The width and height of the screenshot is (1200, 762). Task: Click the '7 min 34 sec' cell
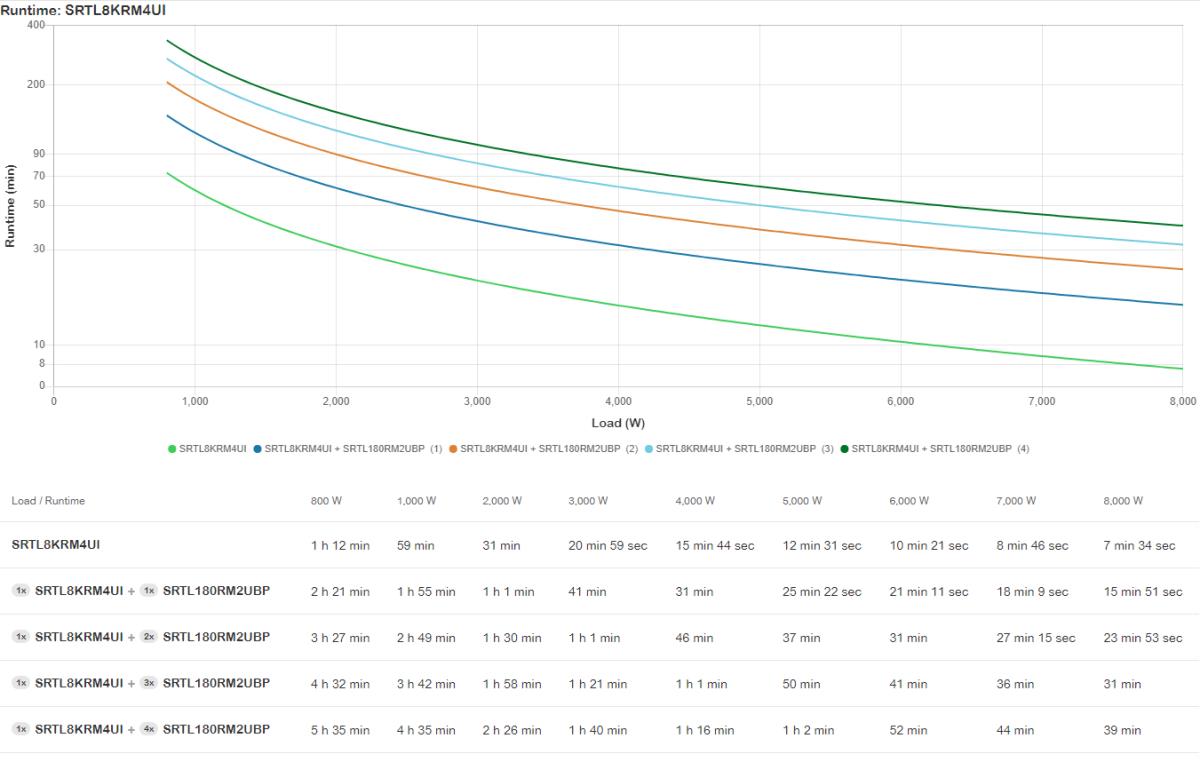tap(1140, 546)
